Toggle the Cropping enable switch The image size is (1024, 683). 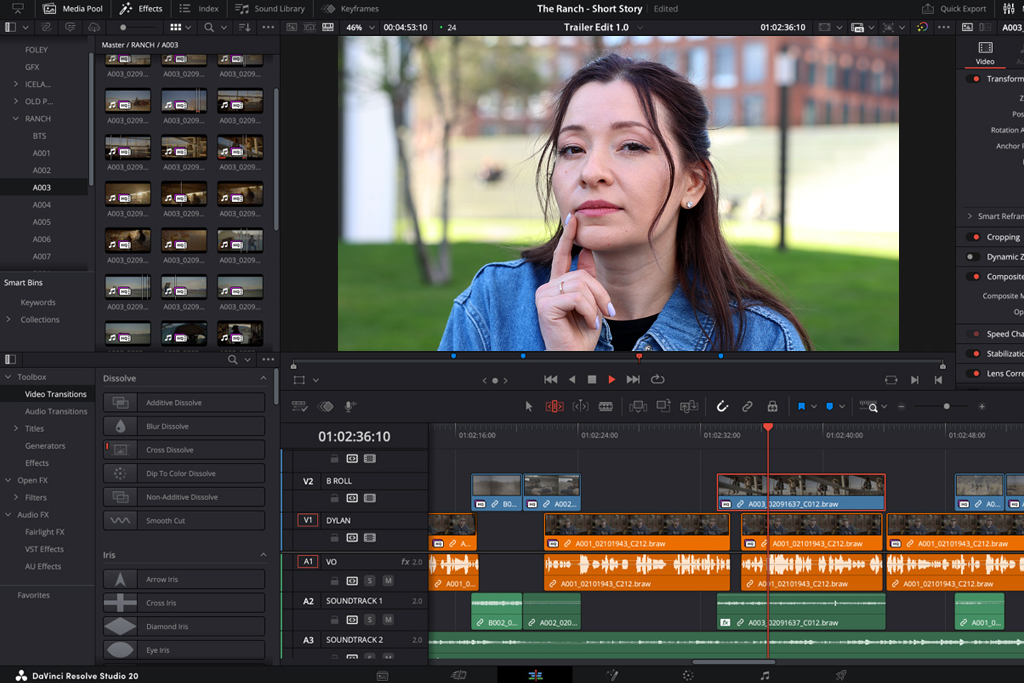[975, 237]
